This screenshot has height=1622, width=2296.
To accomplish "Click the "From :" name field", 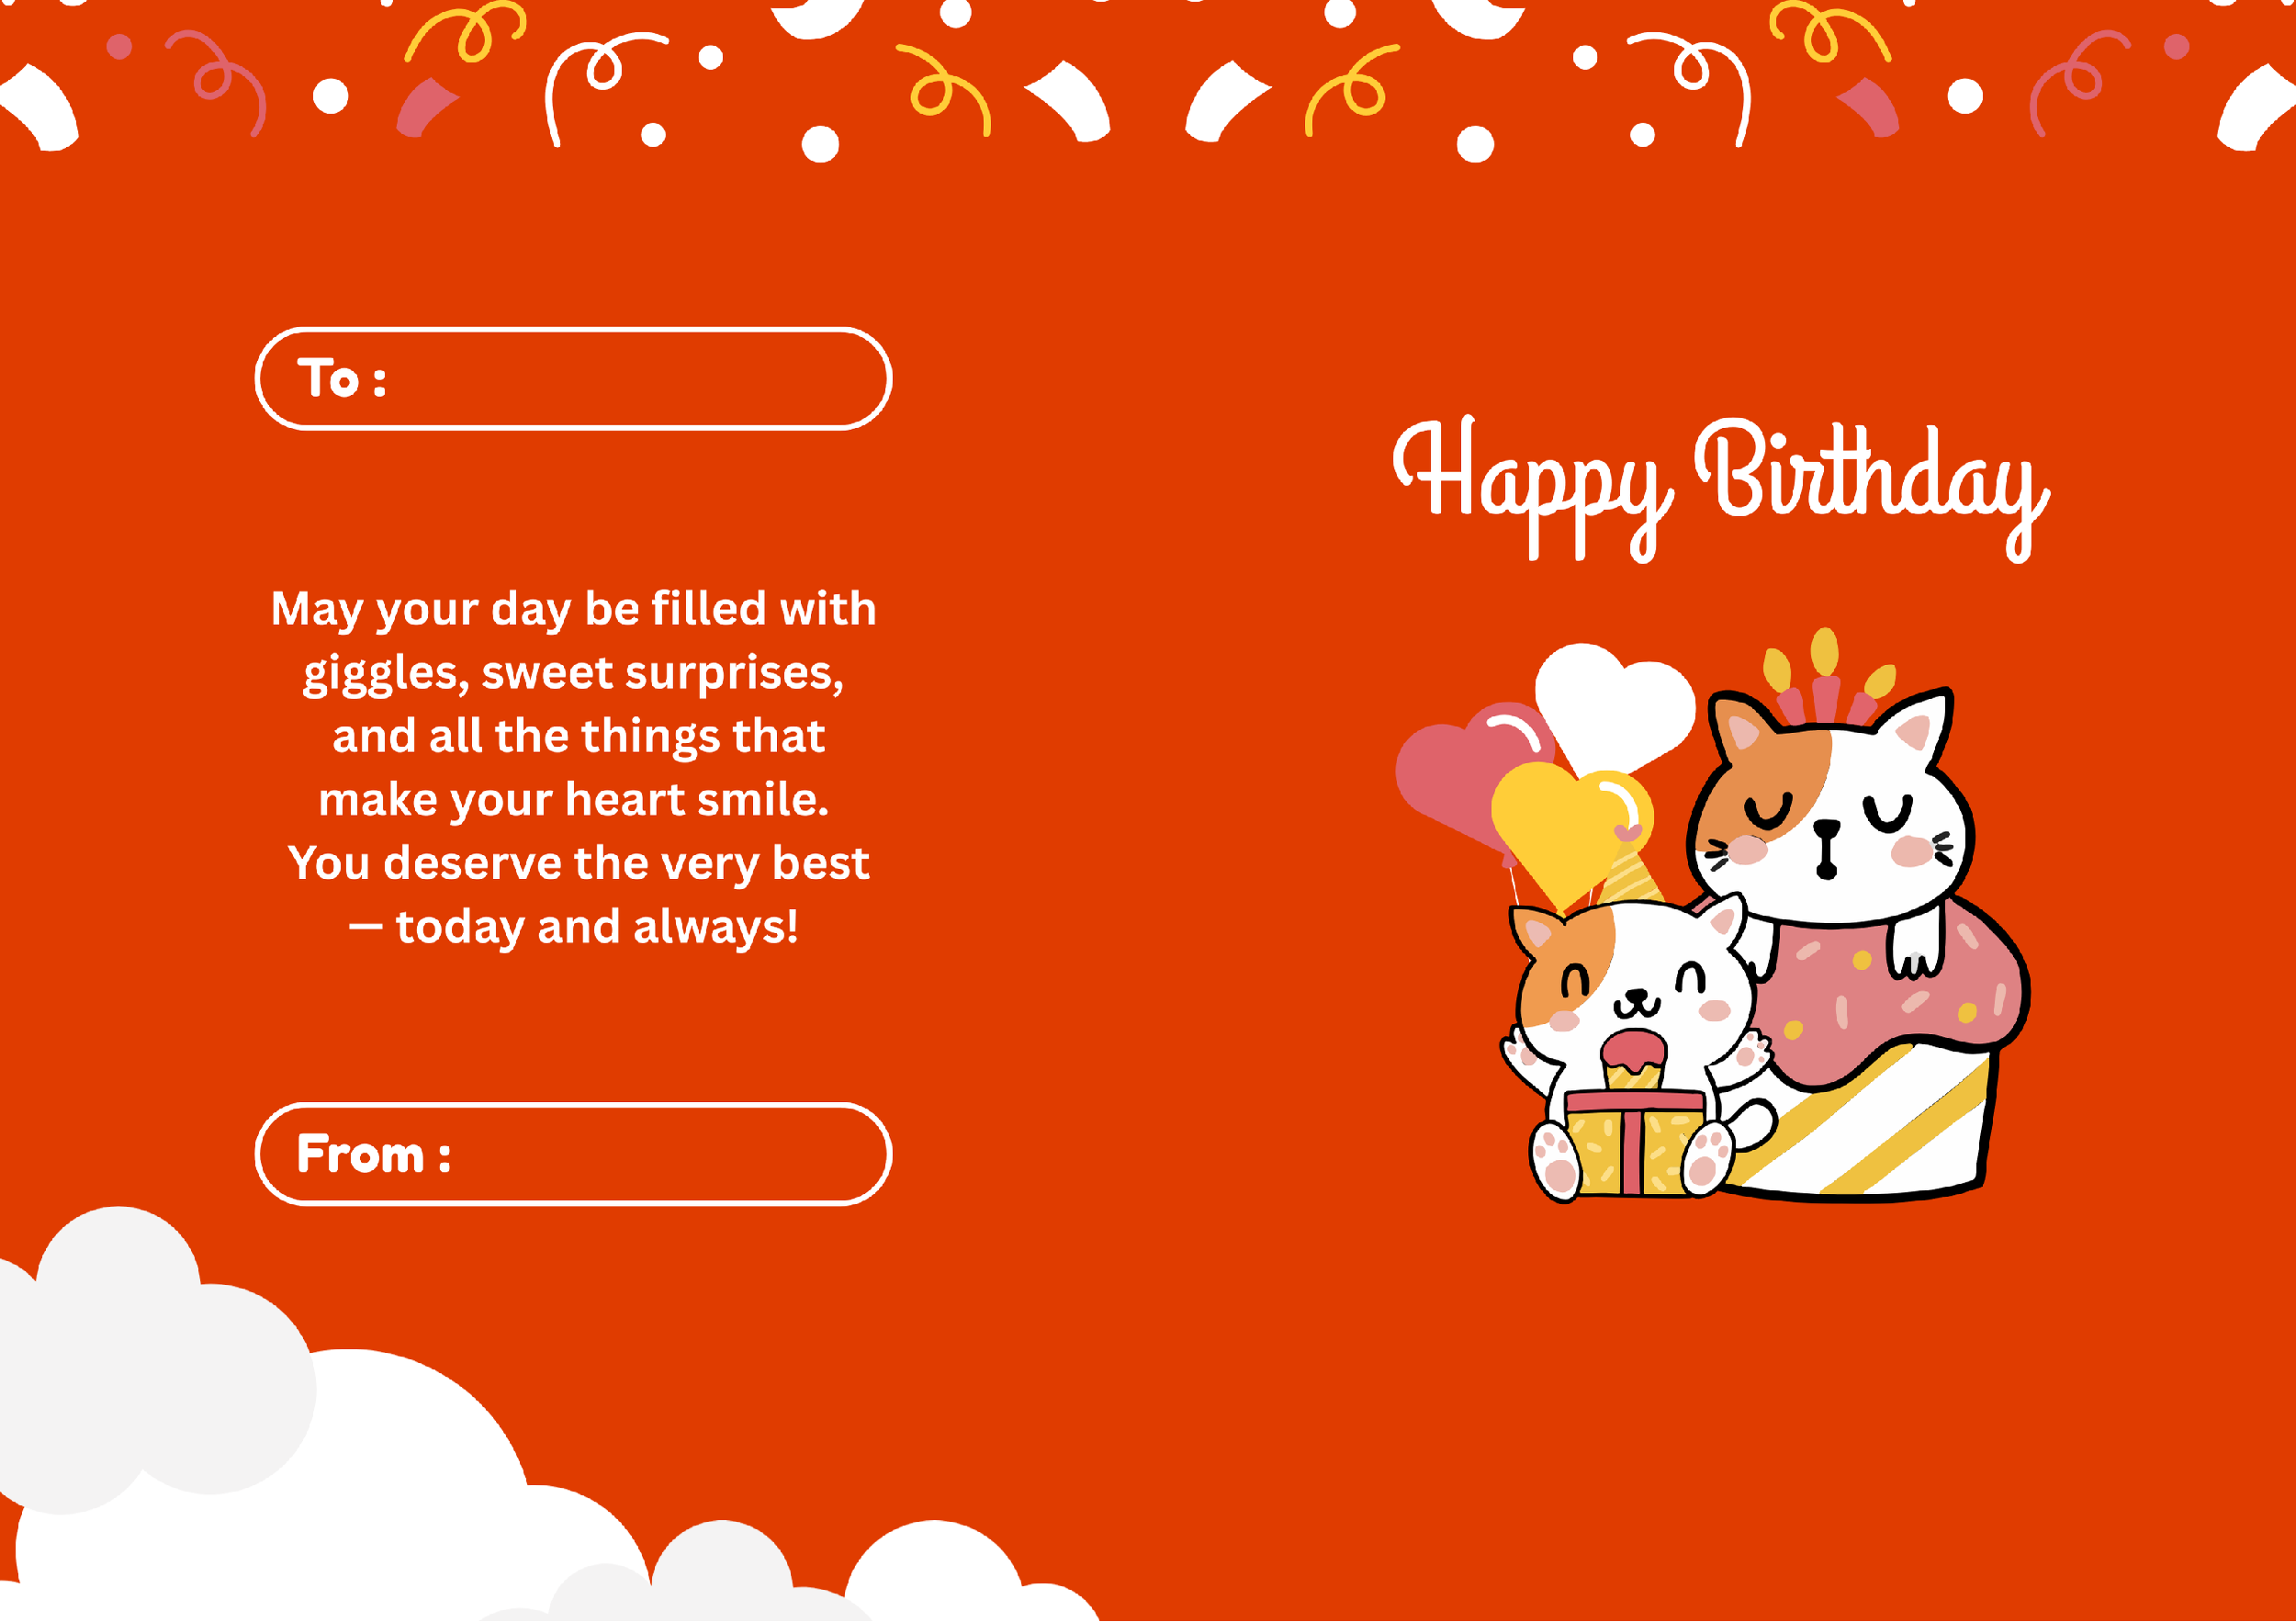I will (x=573, y=1154).
